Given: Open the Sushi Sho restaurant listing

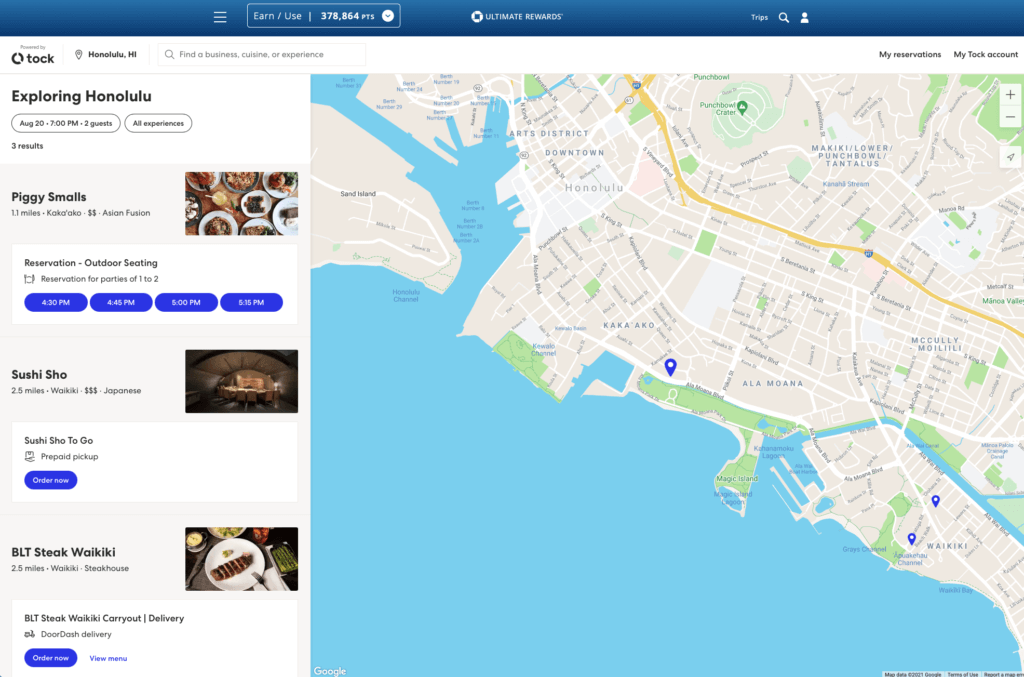Looking at the screenshot, I should 39,375.
